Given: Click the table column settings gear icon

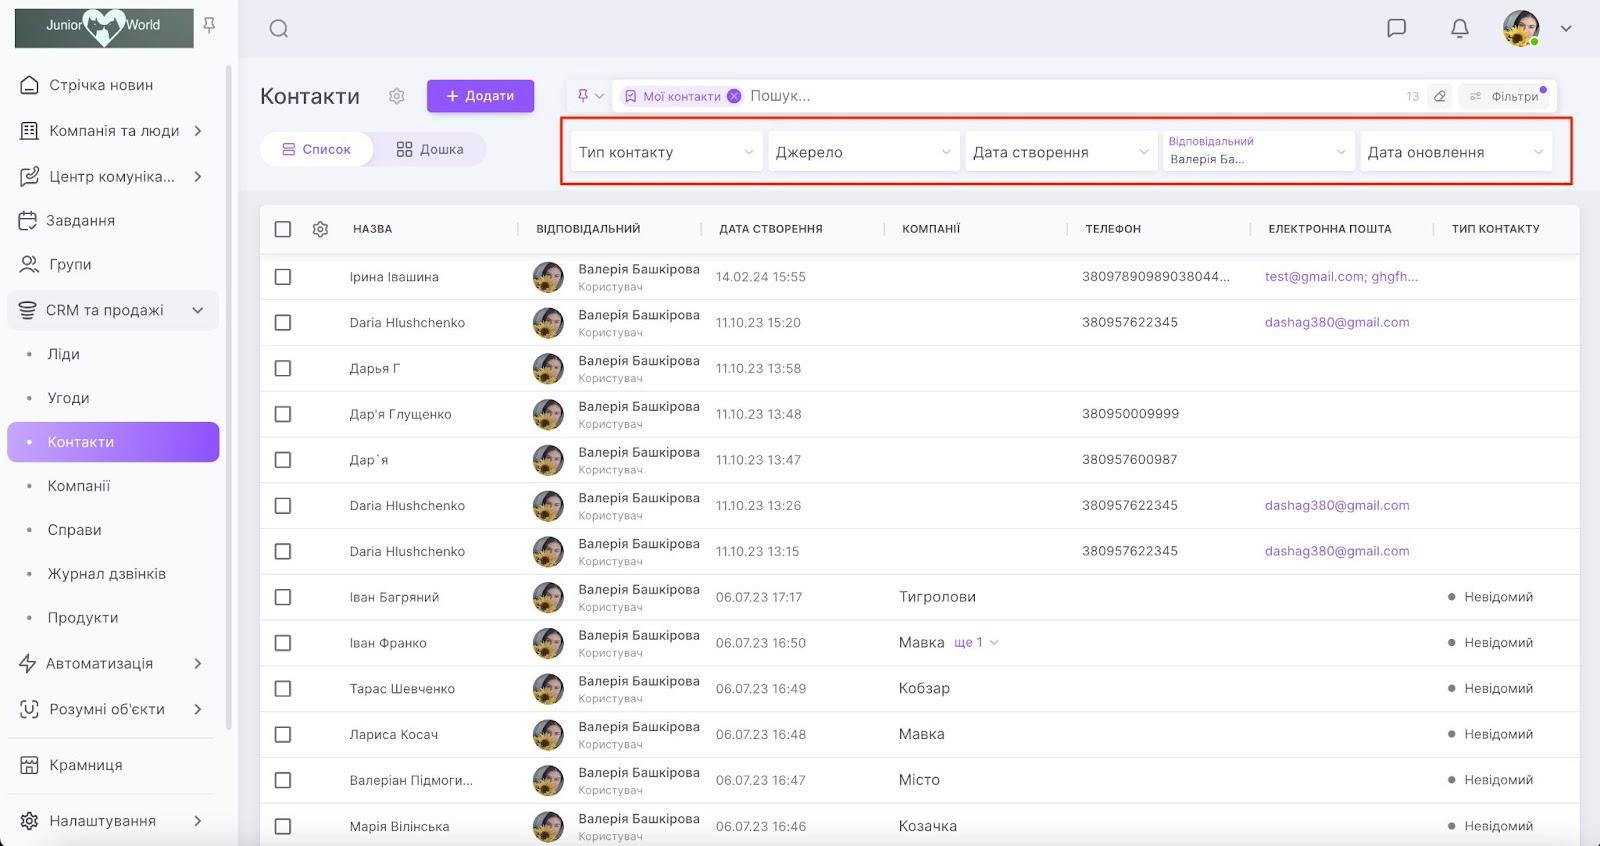Looking at the screenshot, I should click(320, 229).
